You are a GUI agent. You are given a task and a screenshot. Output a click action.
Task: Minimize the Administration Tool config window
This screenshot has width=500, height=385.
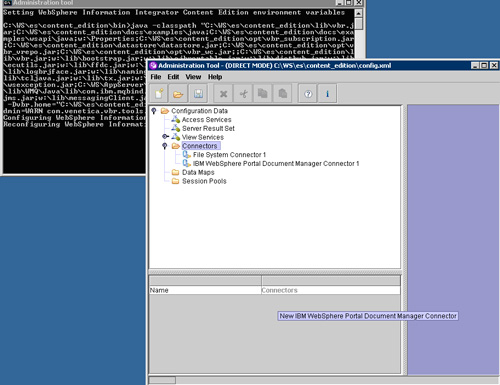(475, 65)
